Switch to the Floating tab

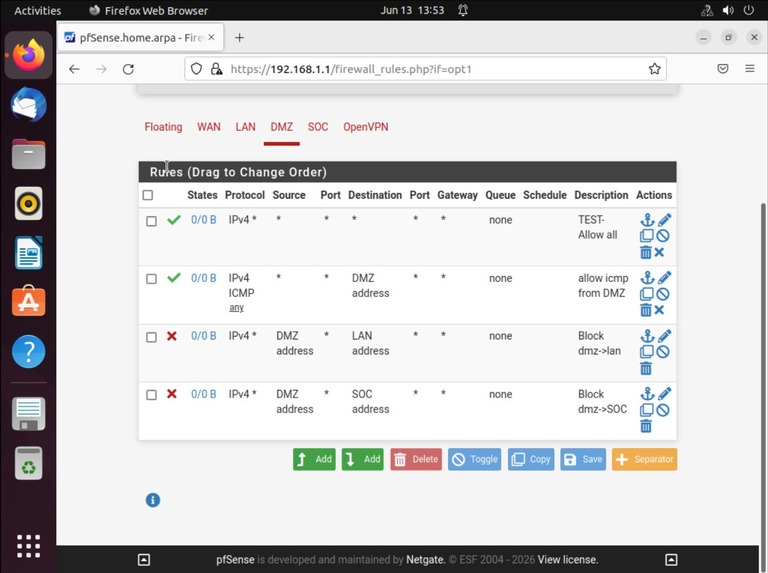coord(163,127)
